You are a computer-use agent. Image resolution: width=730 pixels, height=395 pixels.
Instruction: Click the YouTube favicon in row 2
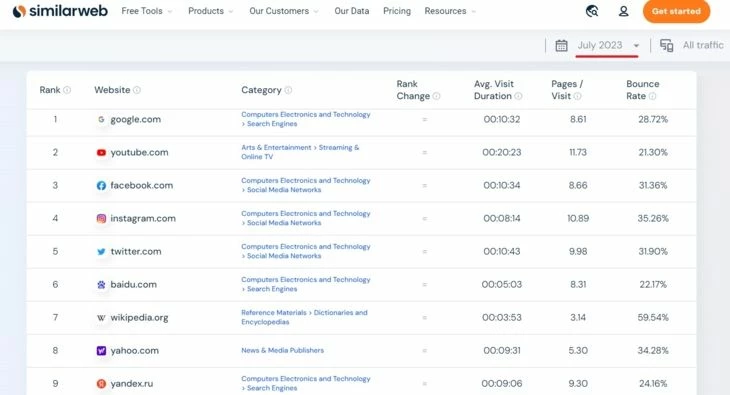[x=101, y=152]
